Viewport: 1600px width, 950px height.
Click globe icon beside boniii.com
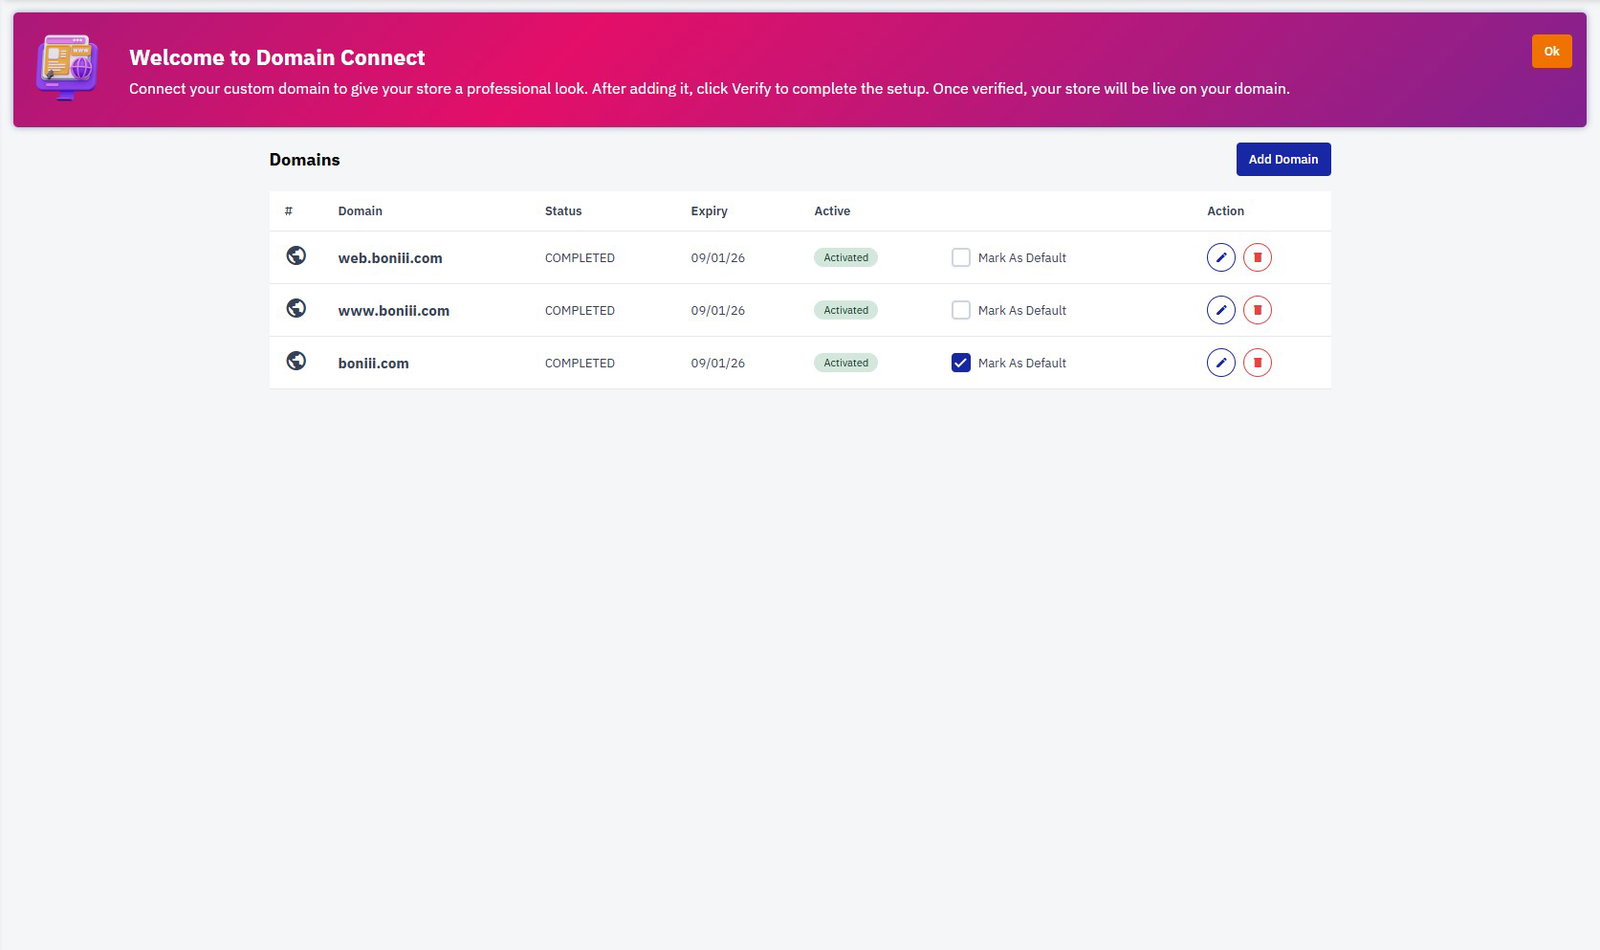point(296,361)
